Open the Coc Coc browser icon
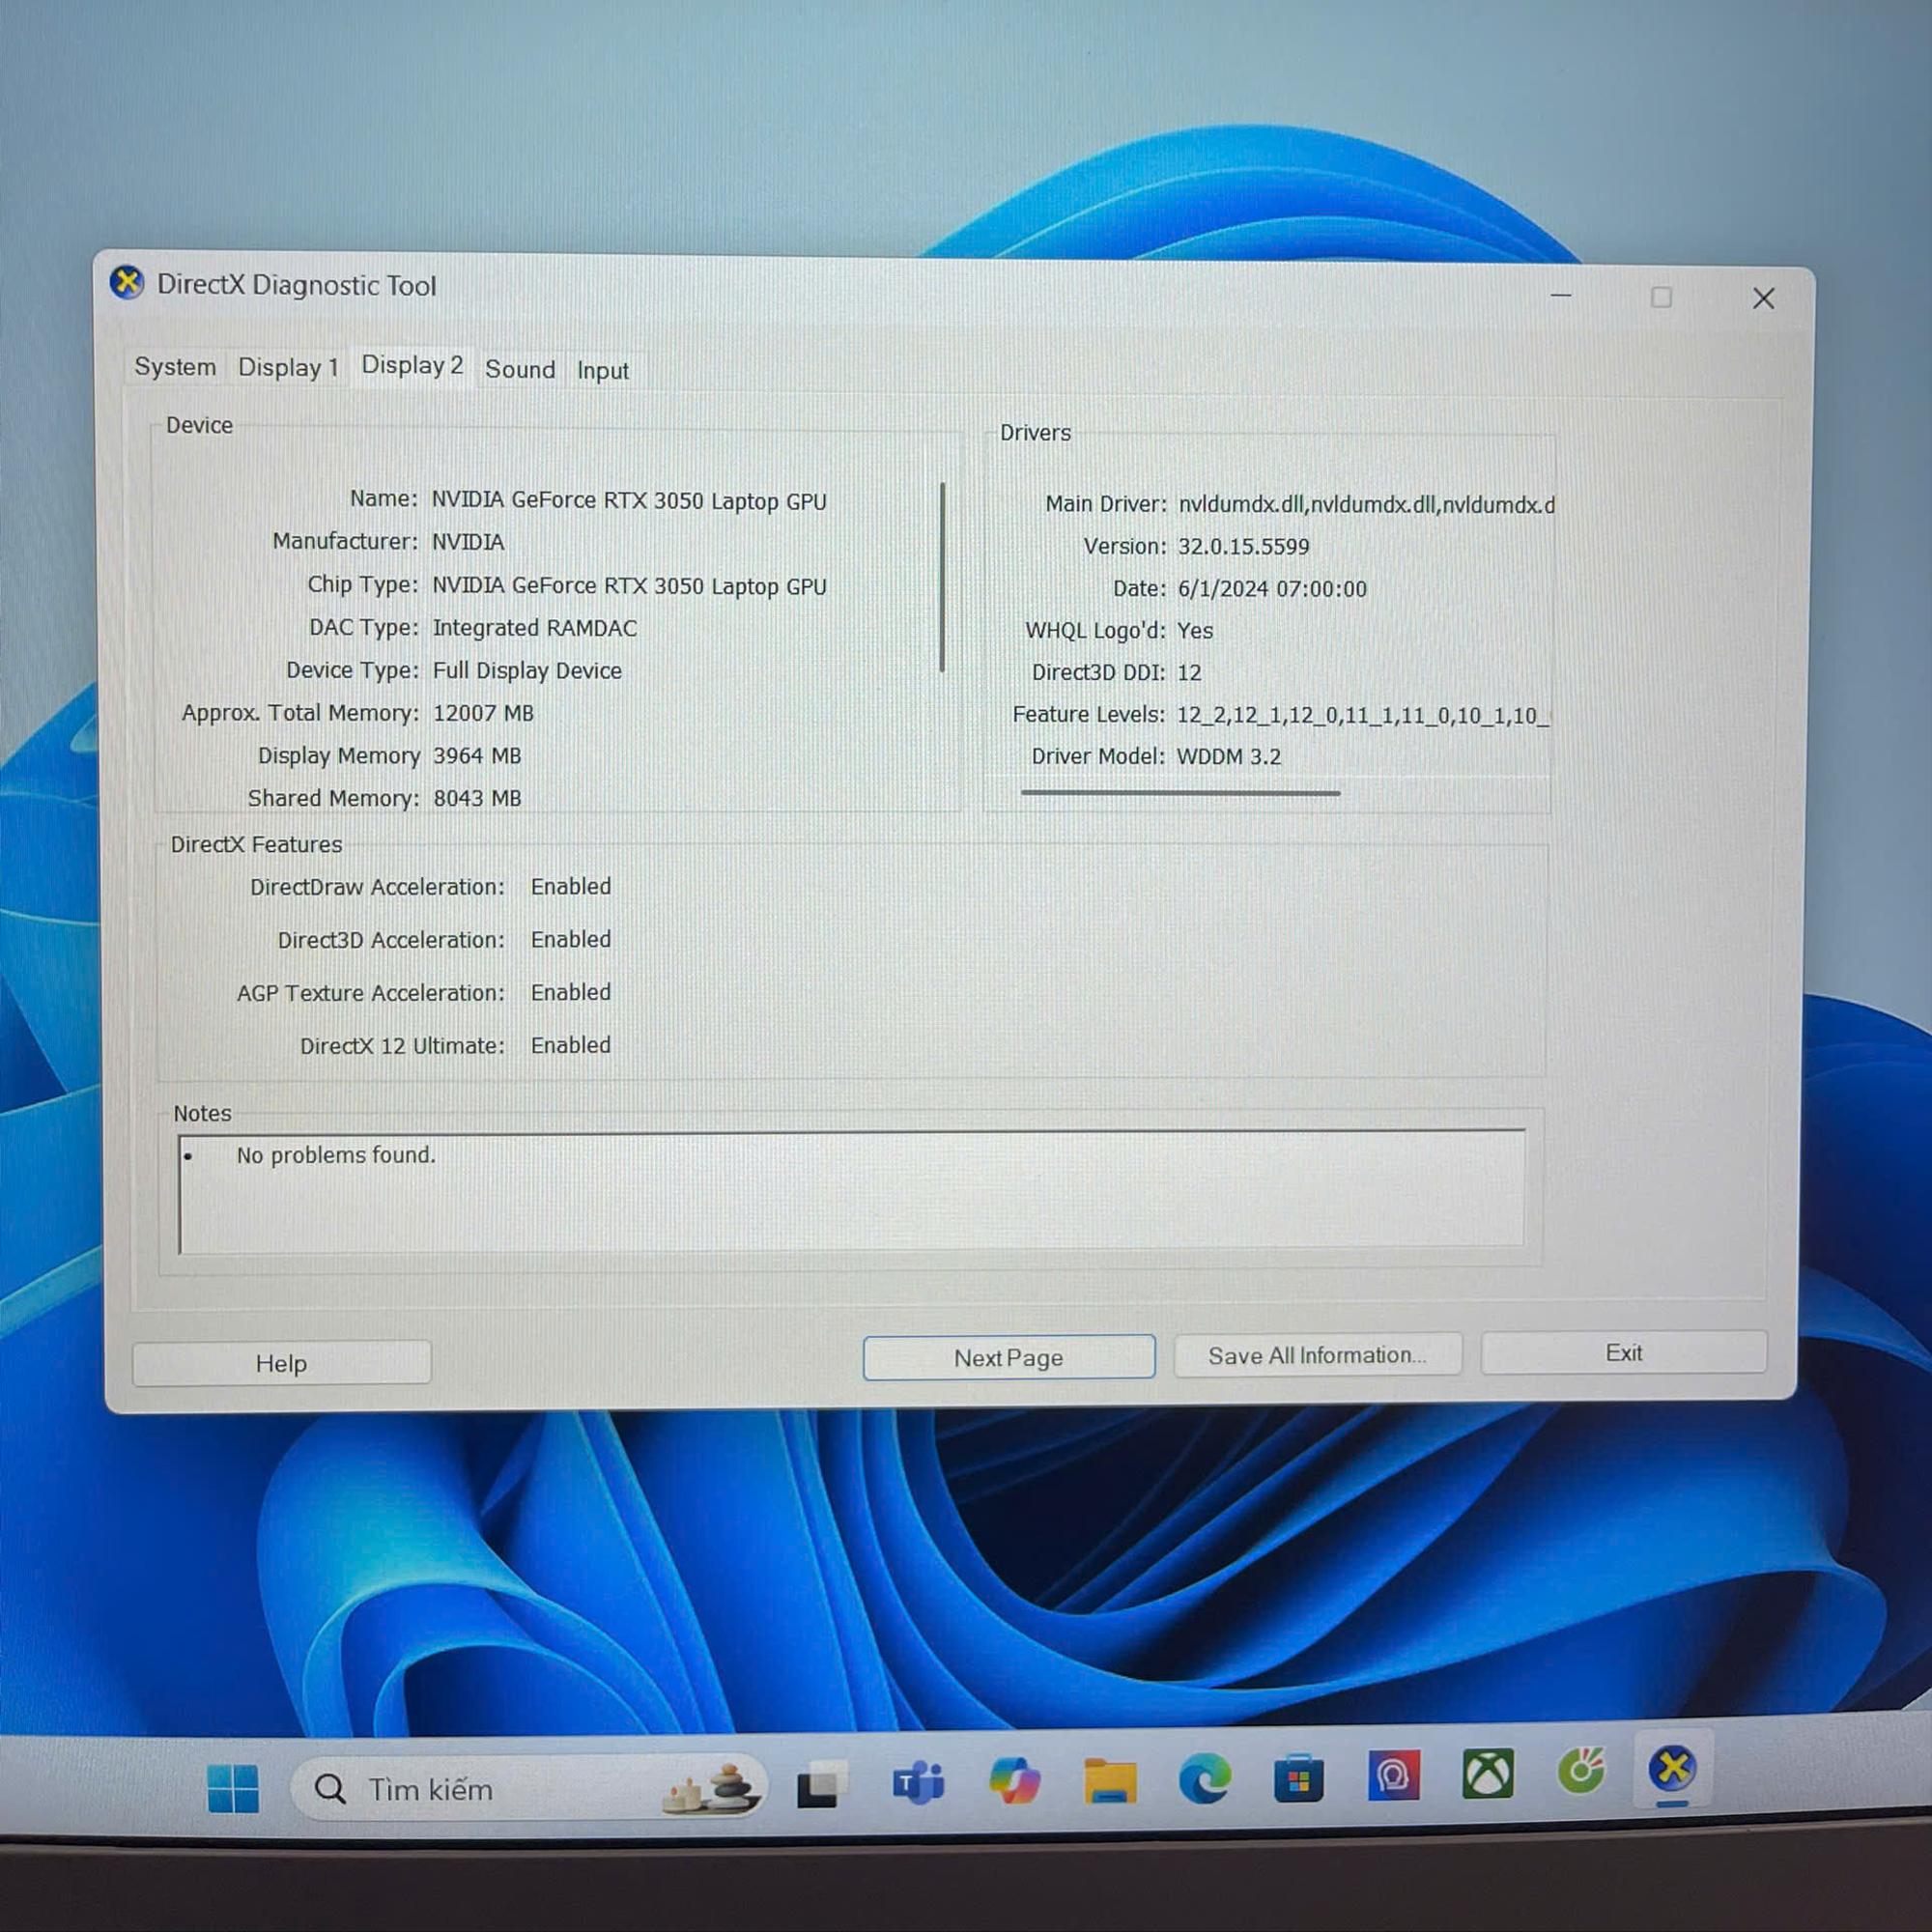This screenshot has height=1932, width=1932. click(1581, 1772)
